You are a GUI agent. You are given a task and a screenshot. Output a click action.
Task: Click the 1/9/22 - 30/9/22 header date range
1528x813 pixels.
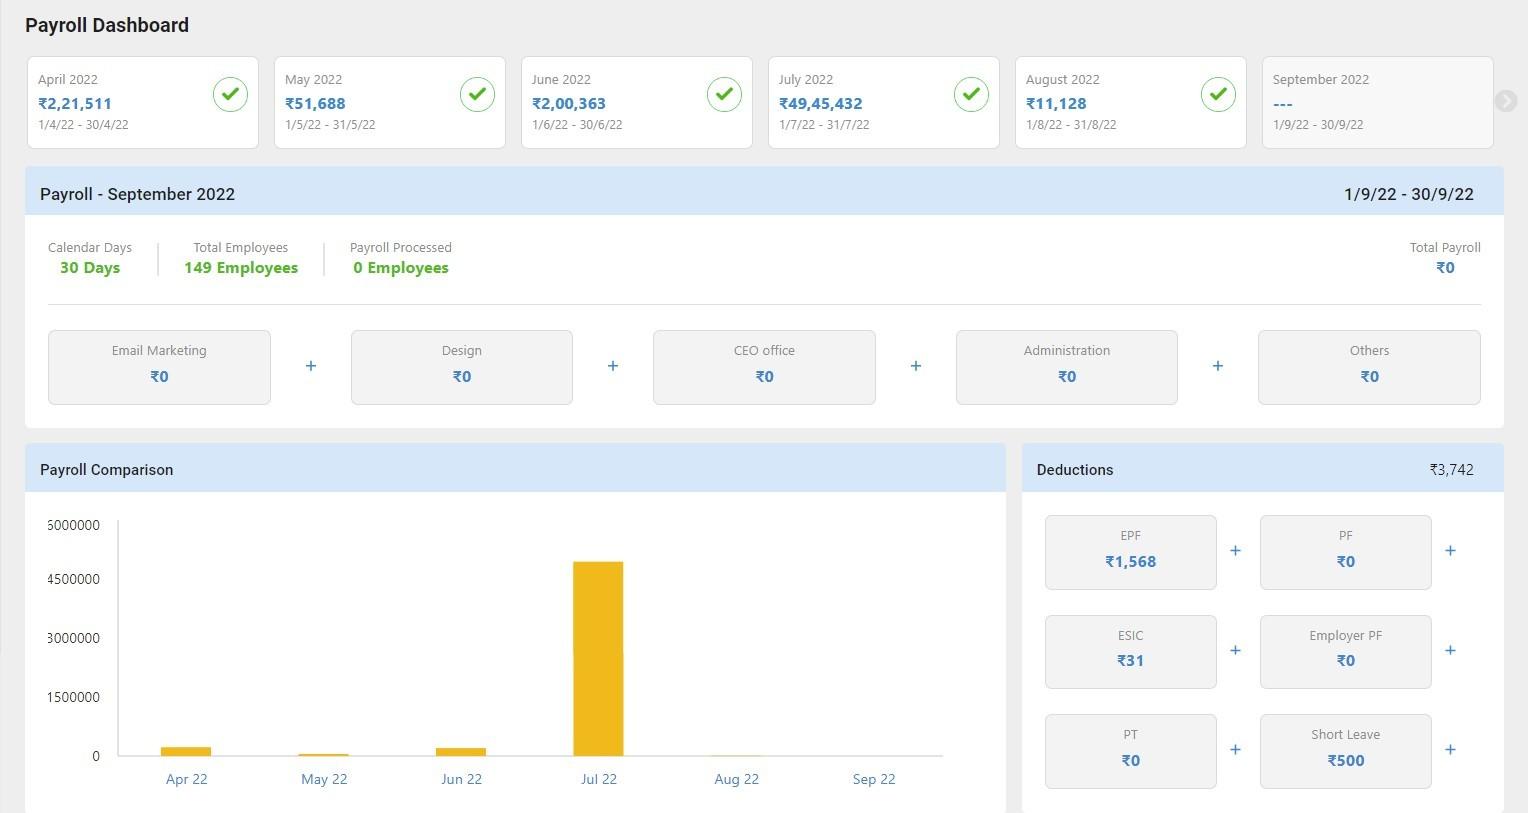[x=1409, y=194]
